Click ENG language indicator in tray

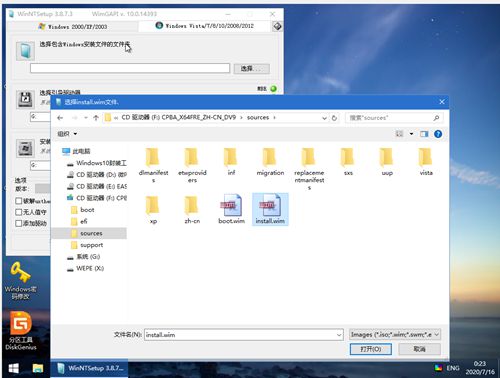click(453, 368)
